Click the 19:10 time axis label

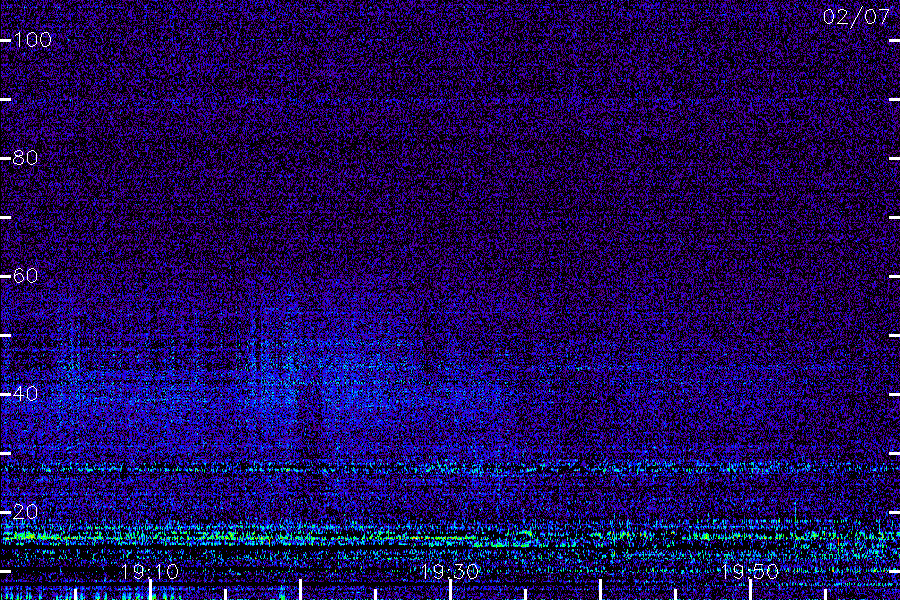click(x=150, y=571)
